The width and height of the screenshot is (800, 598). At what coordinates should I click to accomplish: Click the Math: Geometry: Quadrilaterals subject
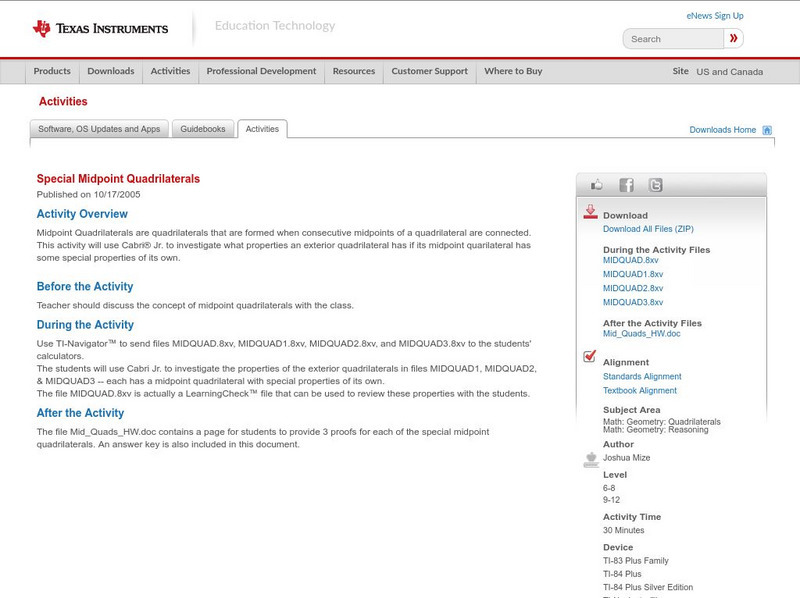[662, 422]
